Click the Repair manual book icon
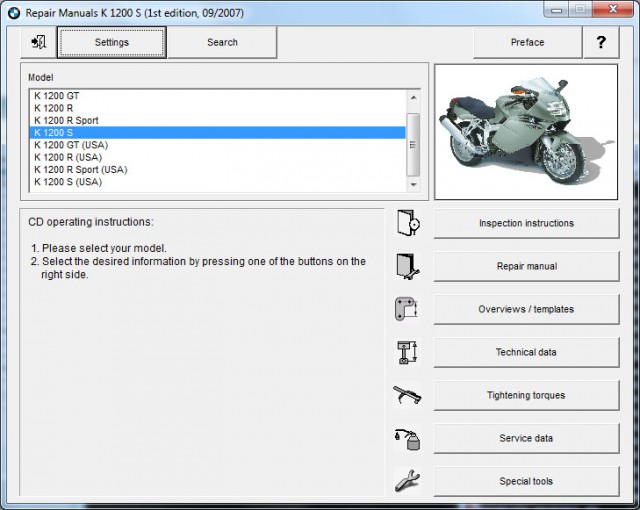Screen dimensions: 640x510 pos(408,266)
